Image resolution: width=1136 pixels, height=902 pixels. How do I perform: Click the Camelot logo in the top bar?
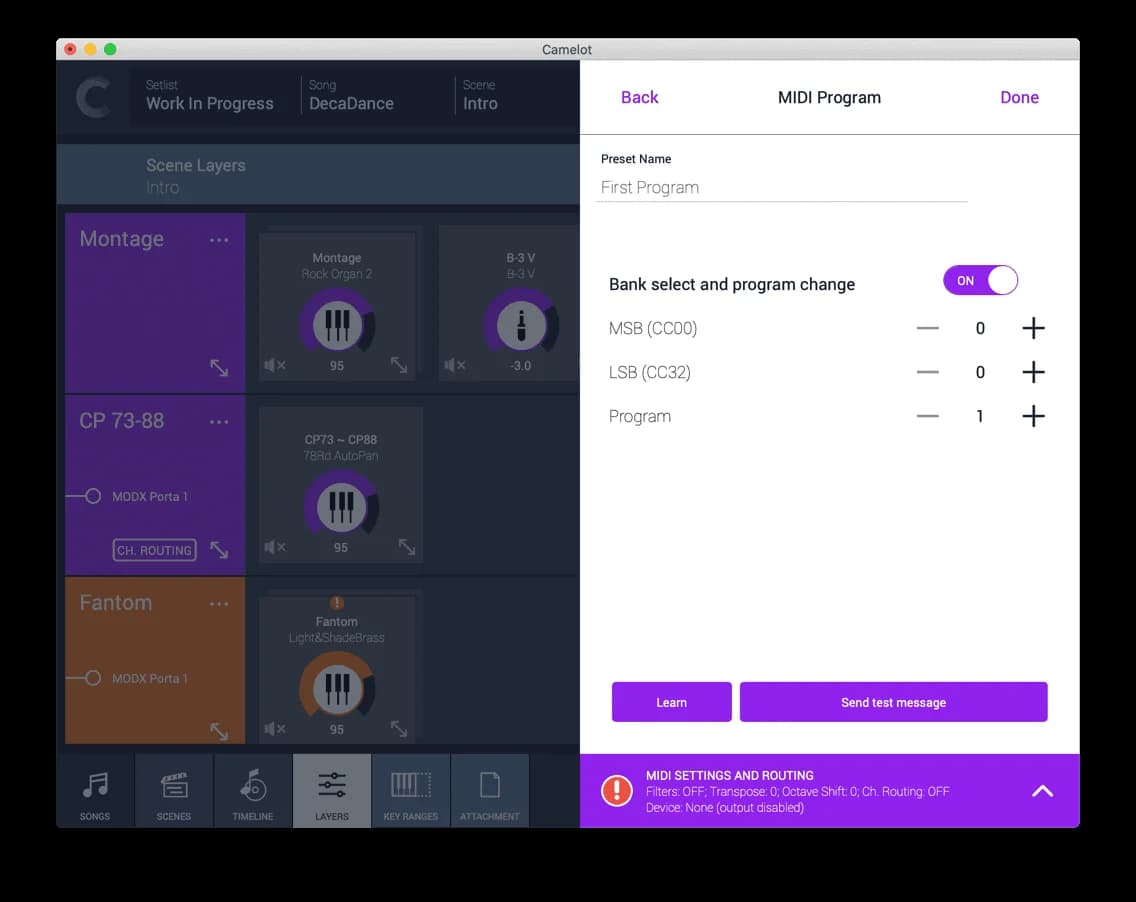(x=94, y=97)
